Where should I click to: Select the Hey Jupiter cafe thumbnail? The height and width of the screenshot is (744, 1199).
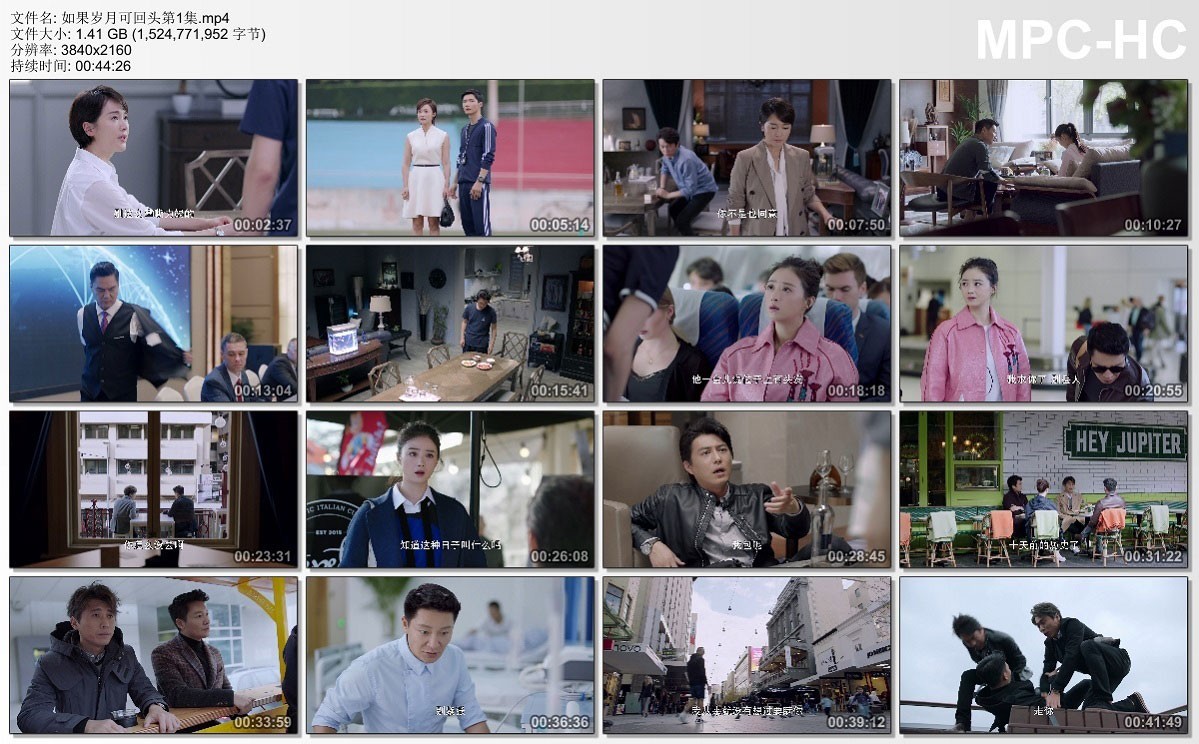(1043, 490)
